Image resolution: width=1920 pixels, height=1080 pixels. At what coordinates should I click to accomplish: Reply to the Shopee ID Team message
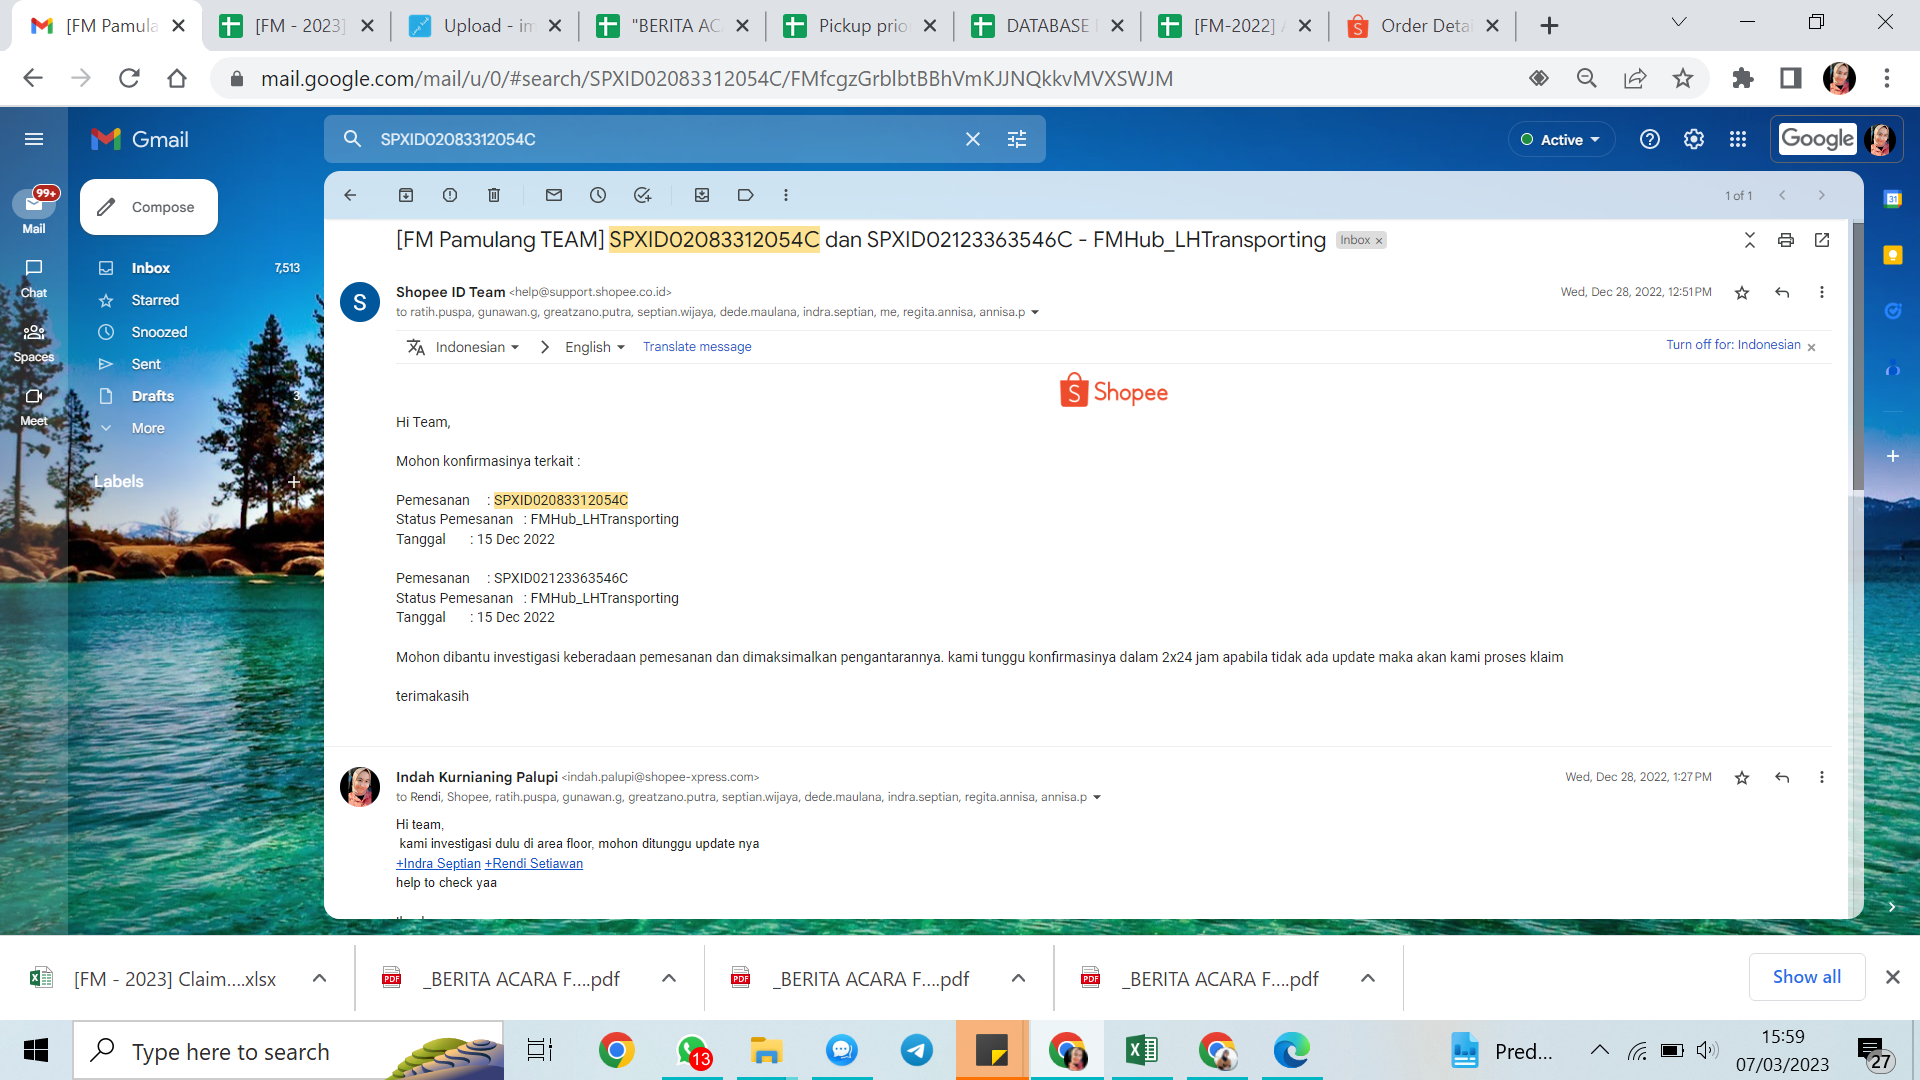pyautogui.click(x=1782, y=292)
